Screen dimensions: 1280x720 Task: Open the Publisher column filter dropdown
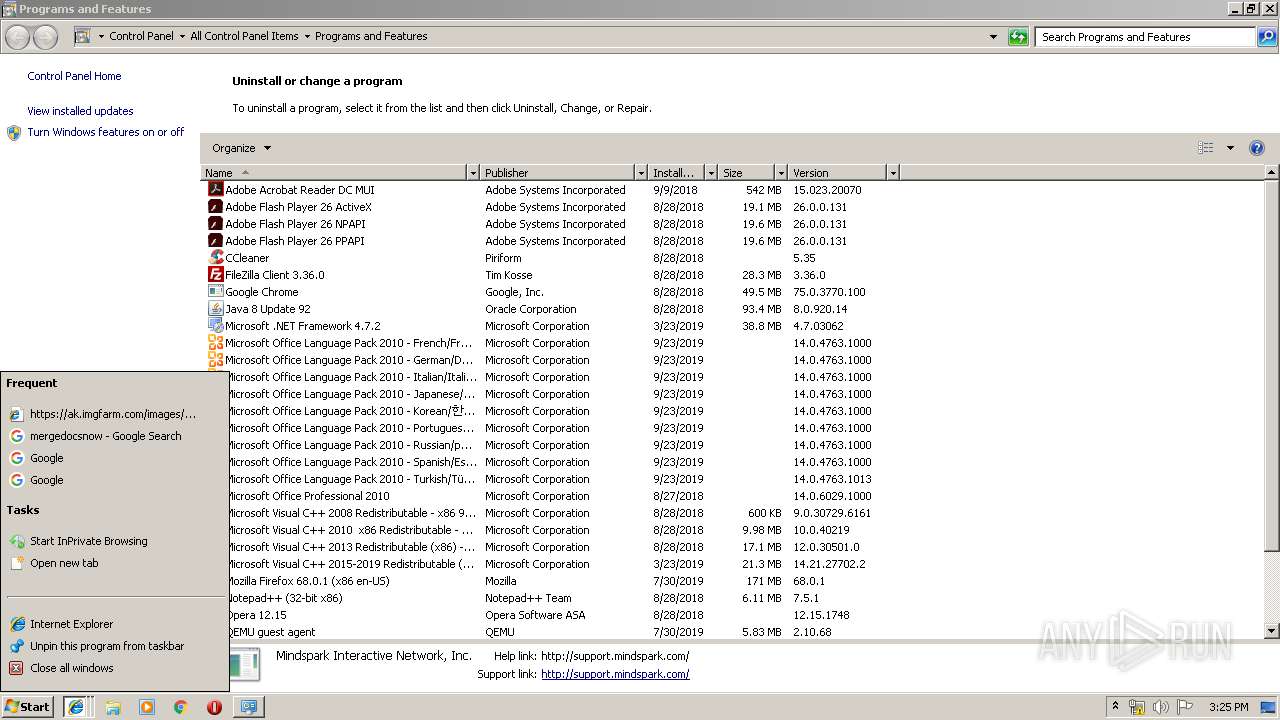point(641,173)
